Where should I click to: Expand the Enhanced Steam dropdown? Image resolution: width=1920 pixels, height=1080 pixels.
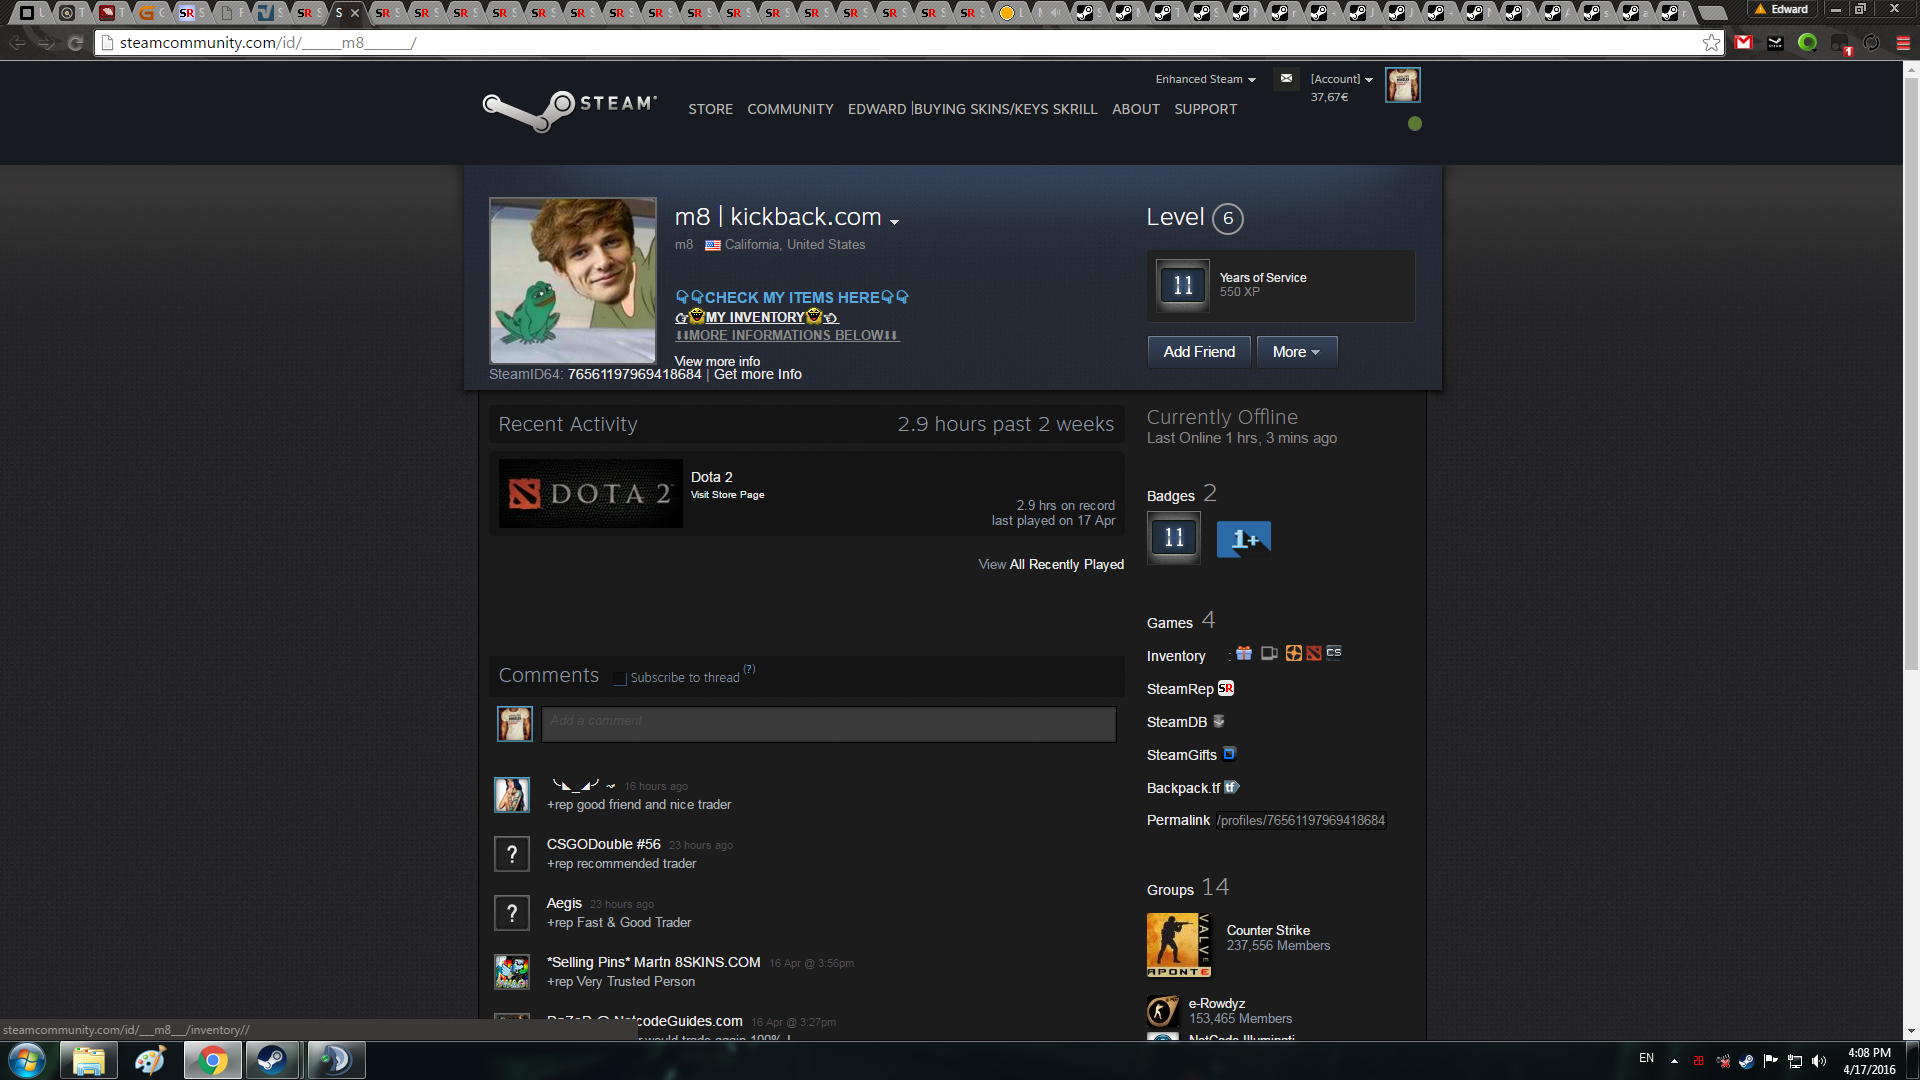coord(1205,79)
